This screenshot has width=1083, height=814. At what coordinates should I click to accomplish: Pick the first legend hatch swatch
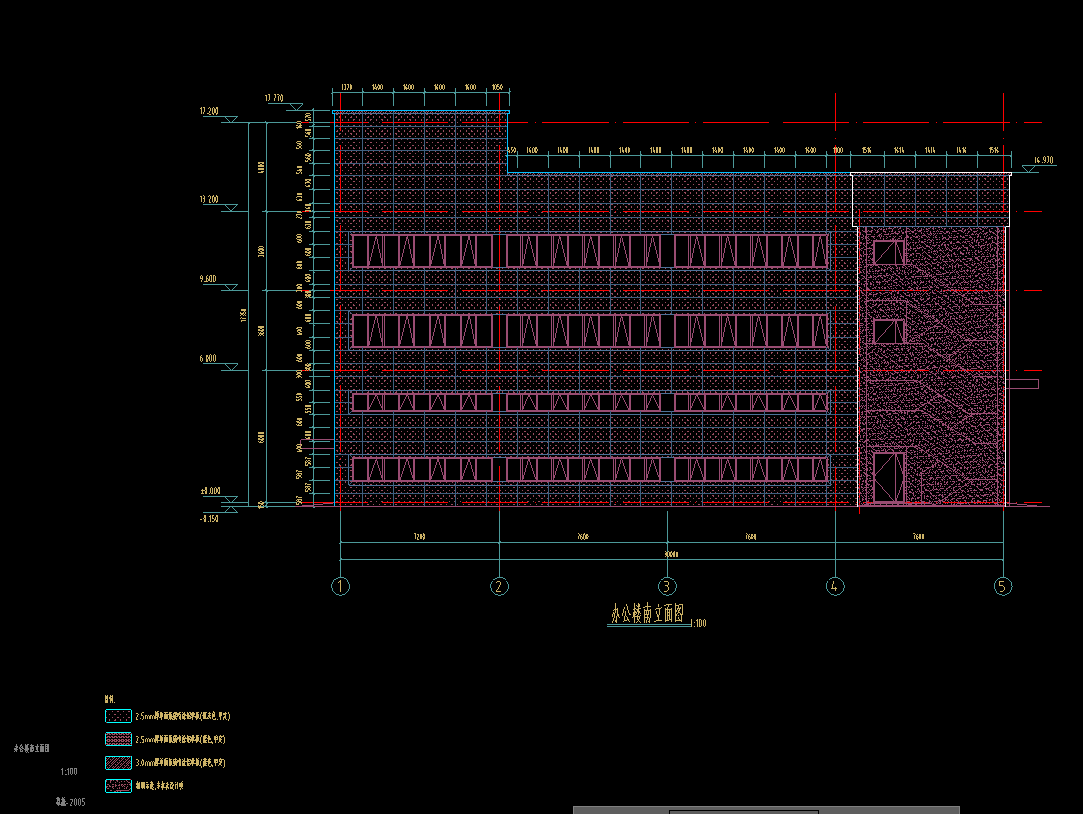pyautogui.click(x=118, y=717)
